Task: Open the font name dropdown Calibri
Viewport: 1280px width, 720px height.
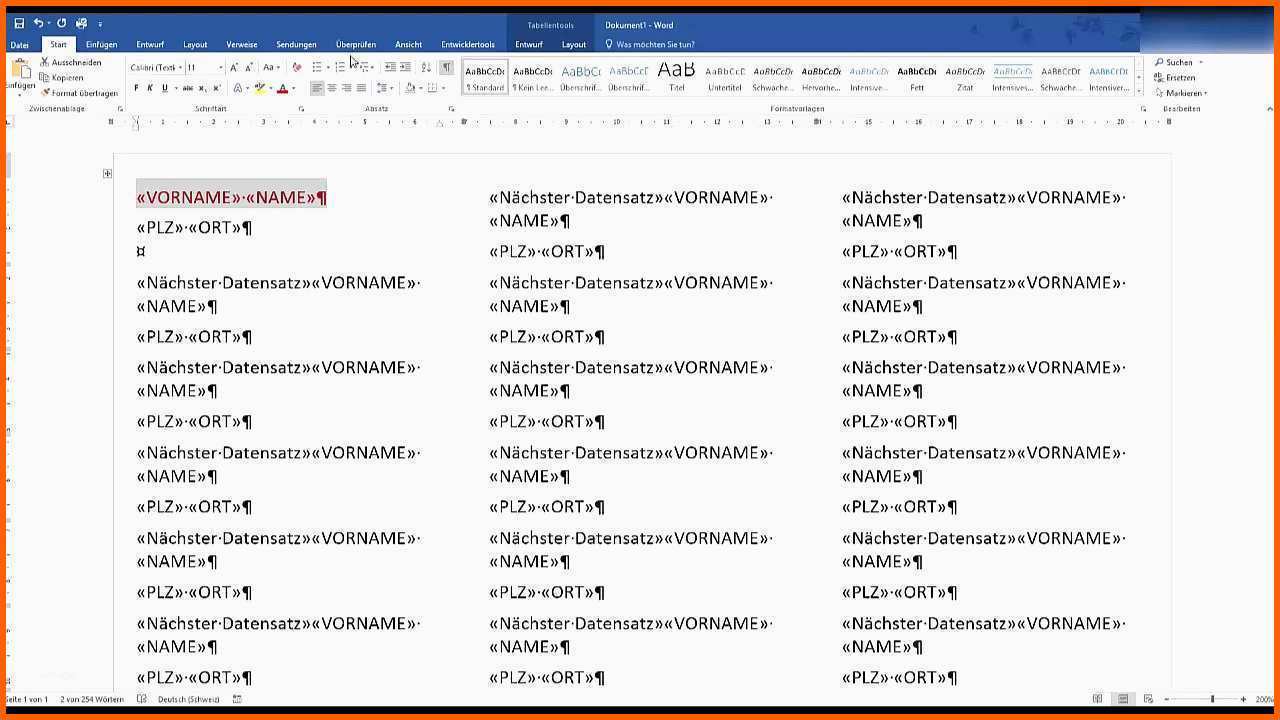Action: click(x=180, y=67)
